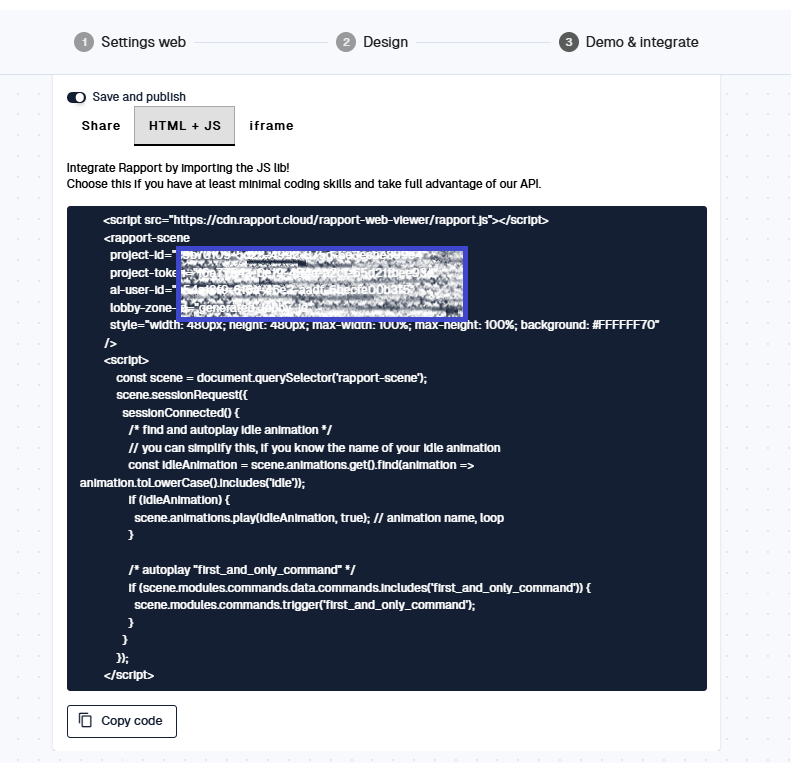Click the 'const scene = document.querySelector' line
The image size is (791, 763).
click(x=271, y=378)
